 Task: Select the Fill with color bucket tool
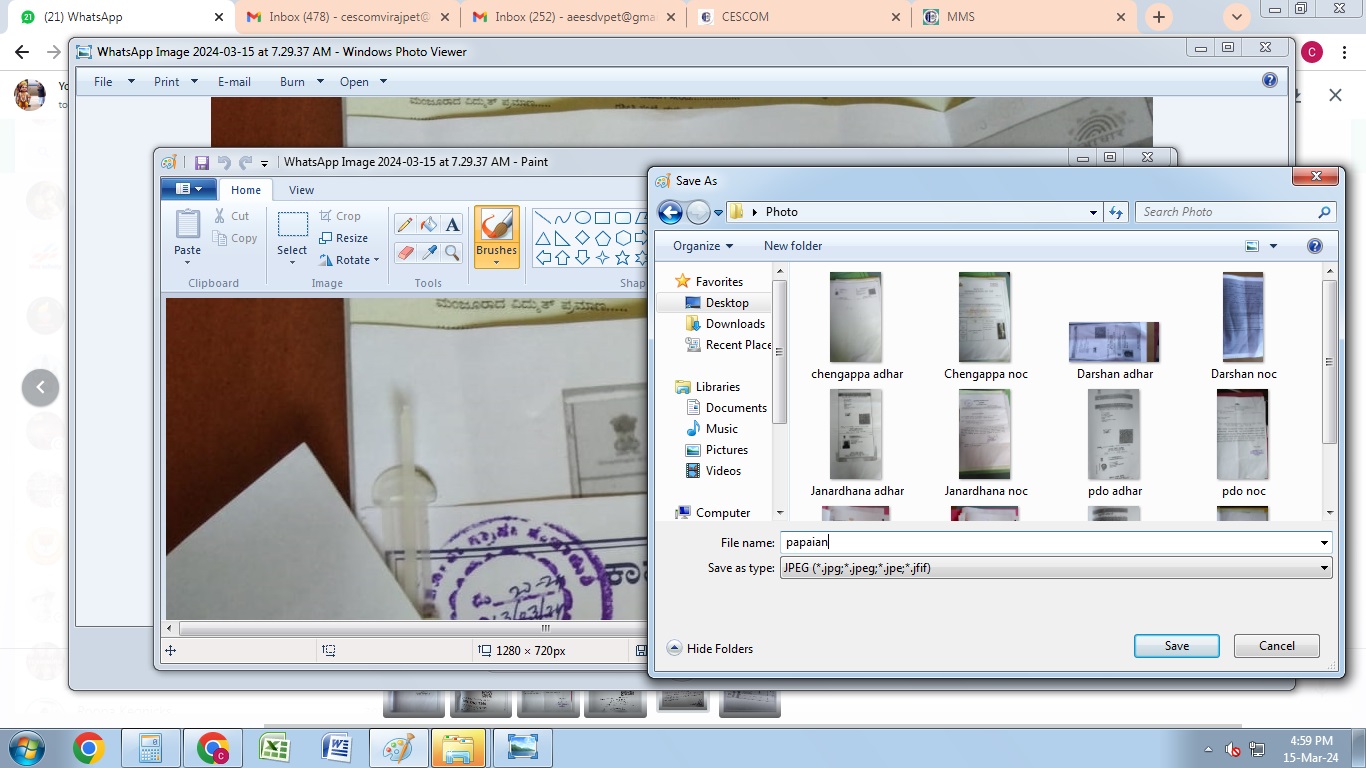pos(429,225)
